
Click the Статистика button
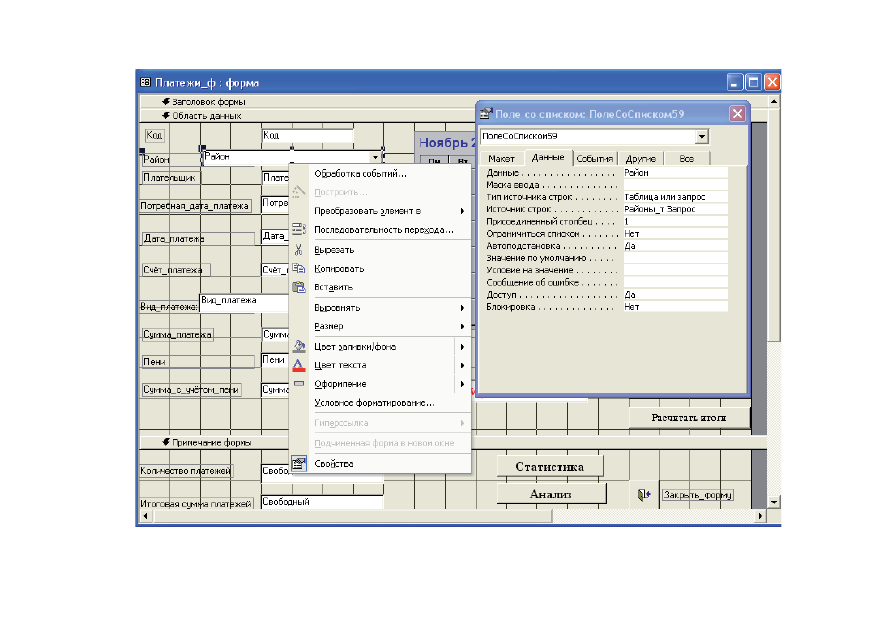pyautogui.click(x=550, y=467)
